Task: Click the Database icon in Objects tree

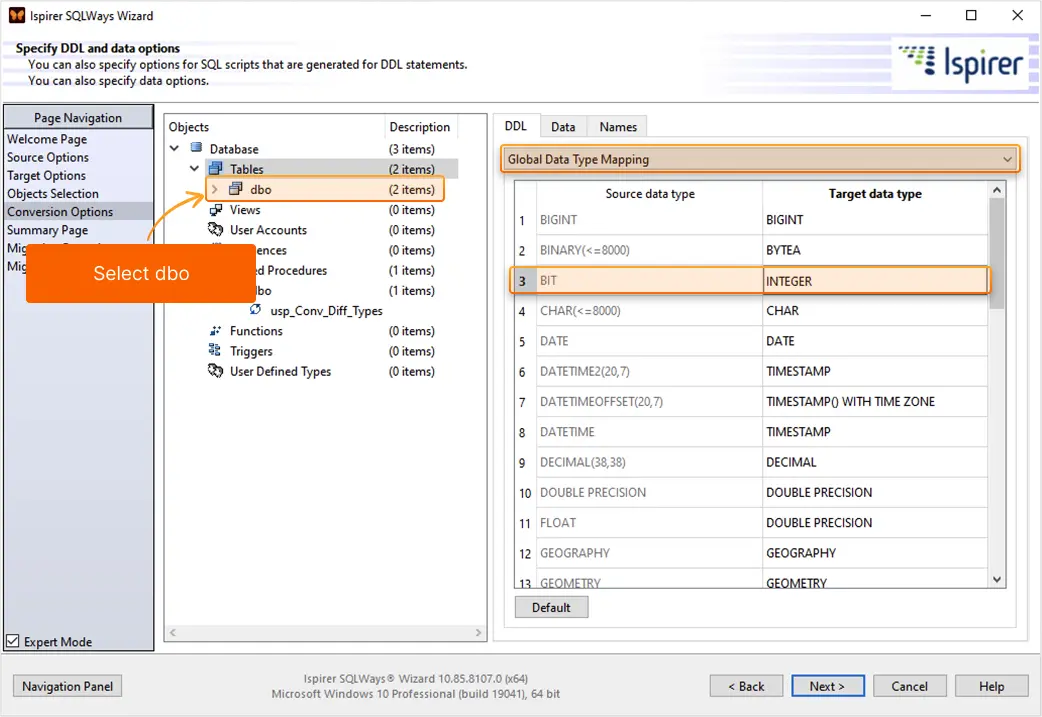Action: 197,148
